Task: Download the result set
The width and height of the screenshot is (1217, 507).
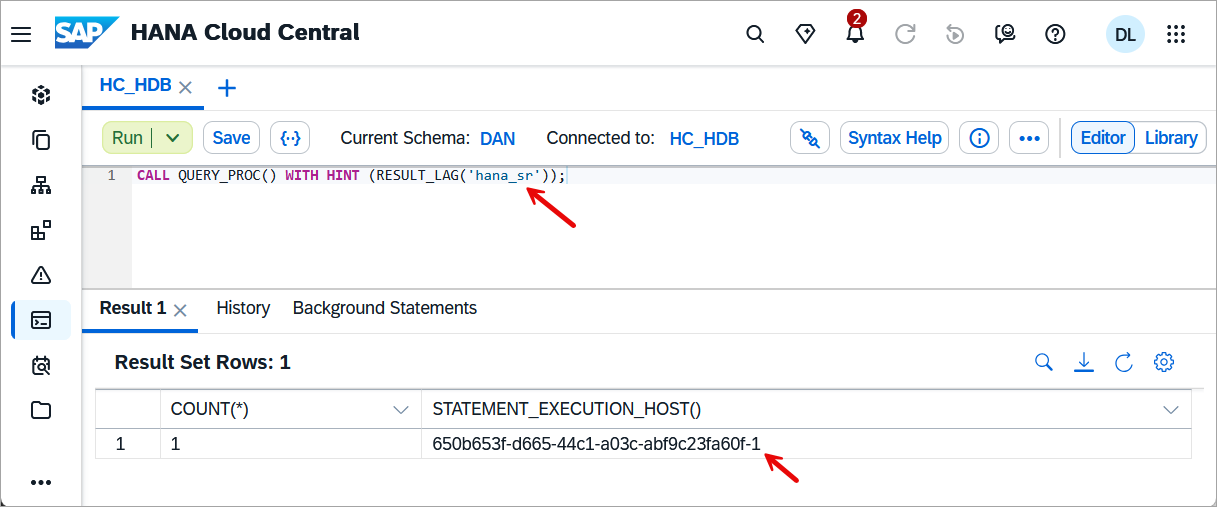Action: (1084, 362)
